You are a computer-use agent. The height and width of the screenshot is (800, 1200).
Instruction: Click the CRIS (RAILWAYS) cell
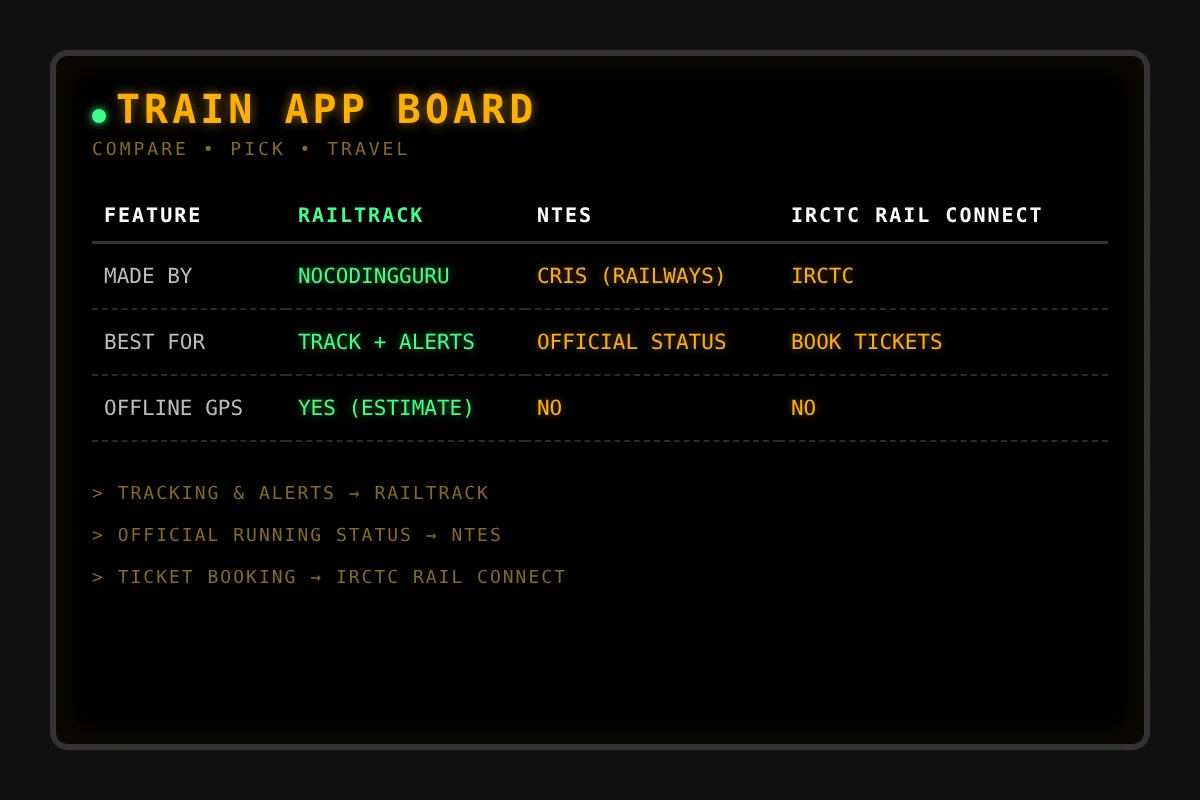(631, 276)
